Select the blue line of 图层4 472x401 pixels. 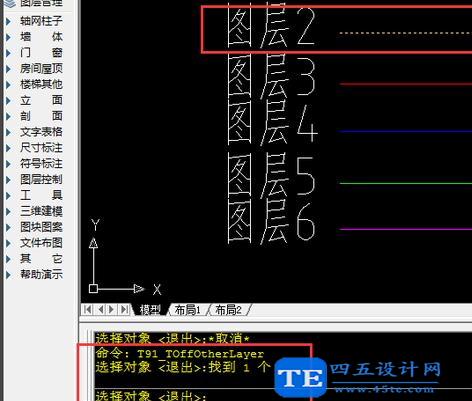[x=406, y=131]
